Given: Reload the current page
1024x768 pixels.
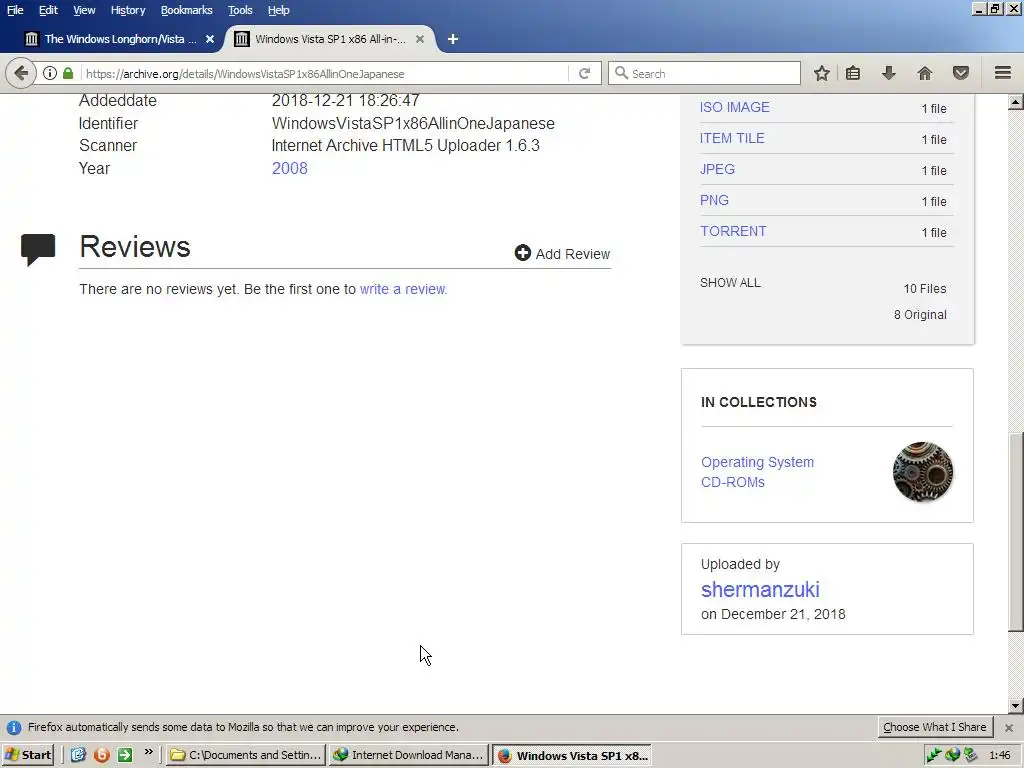Looking at the screenshot, I should [x=584, y=73].
